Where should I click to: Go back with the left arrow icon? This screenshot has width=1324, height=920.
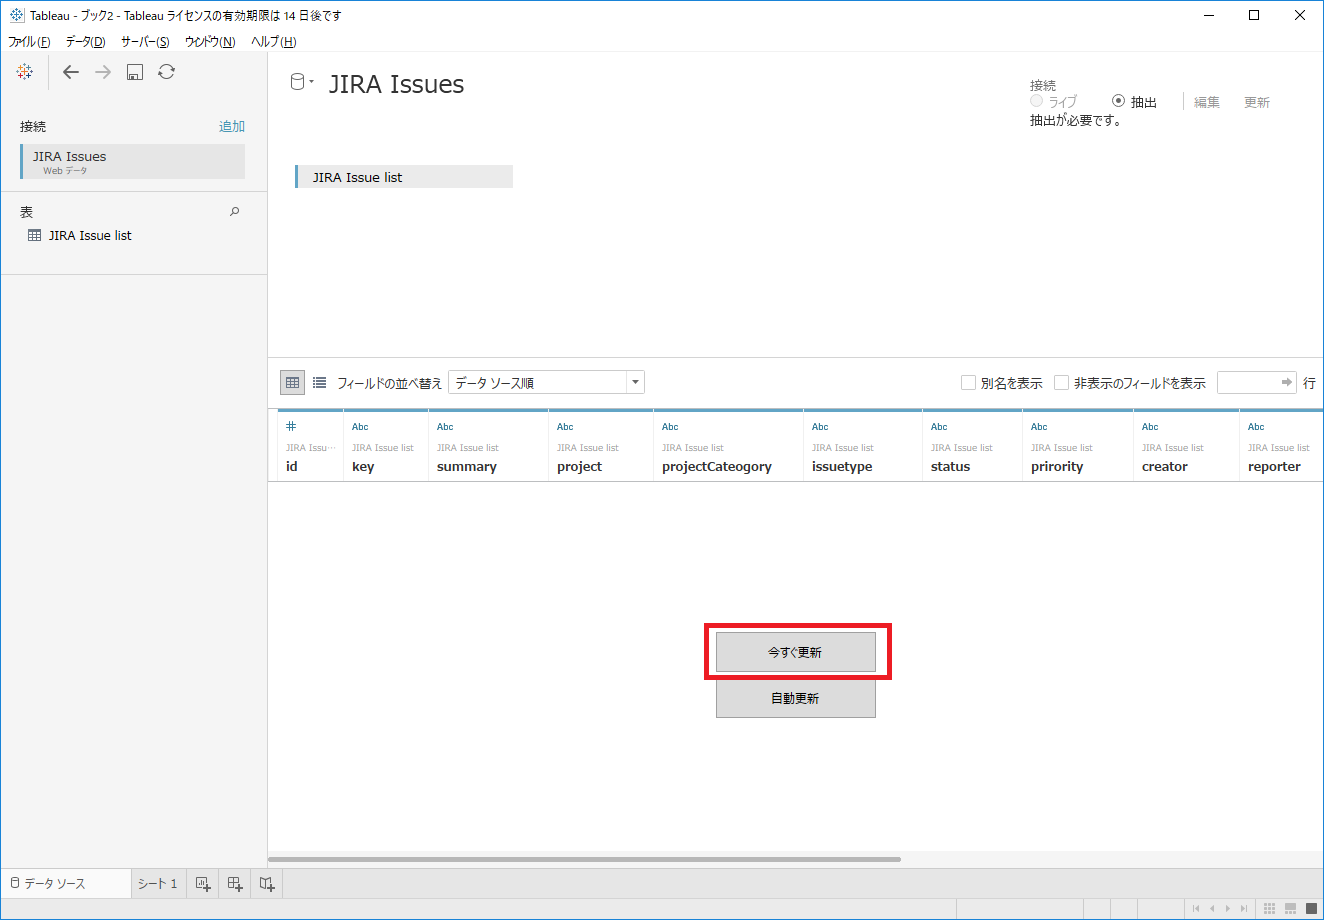coord(70,72)
